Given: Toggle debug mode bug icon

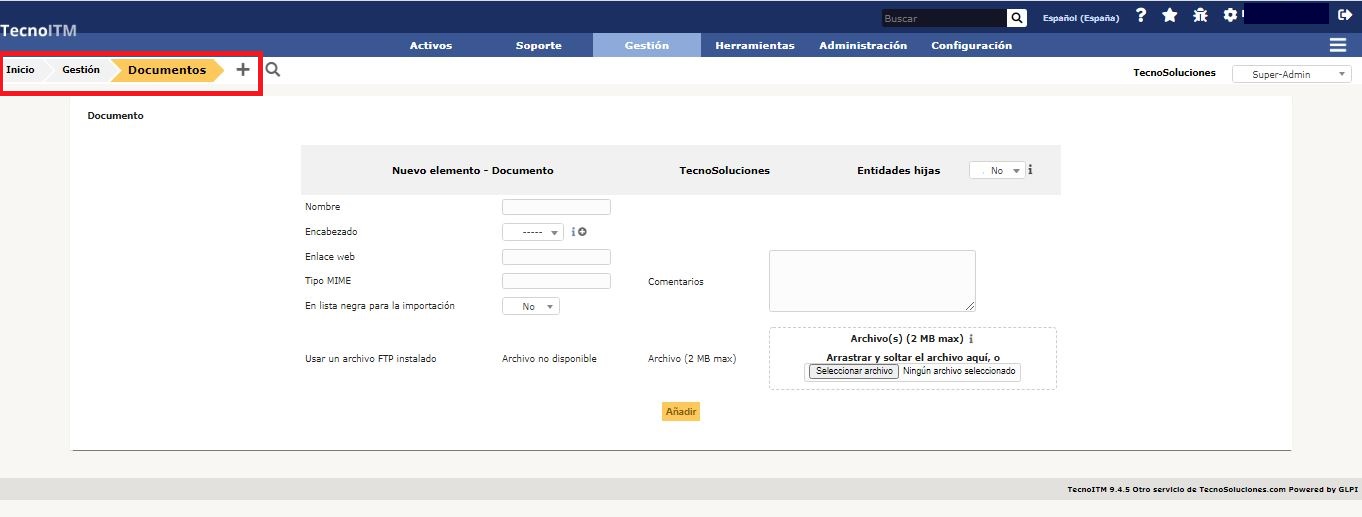Looking at the screenshot, I should 1200,16.
